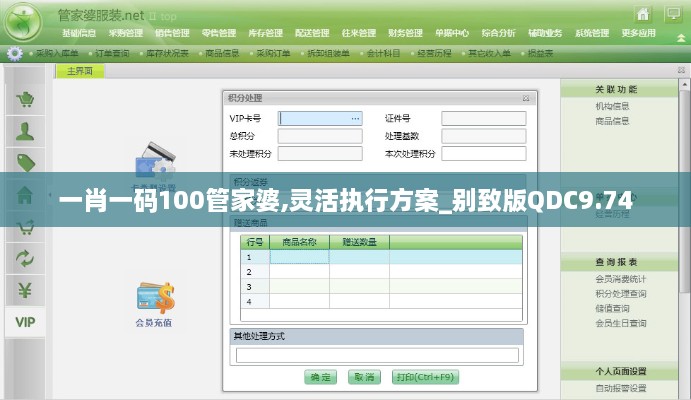Image resolution: width=691 pixels, height=400 pixels.
Task: Open 机构信息 in 关联功能 panel
Action: pos(612,106)
